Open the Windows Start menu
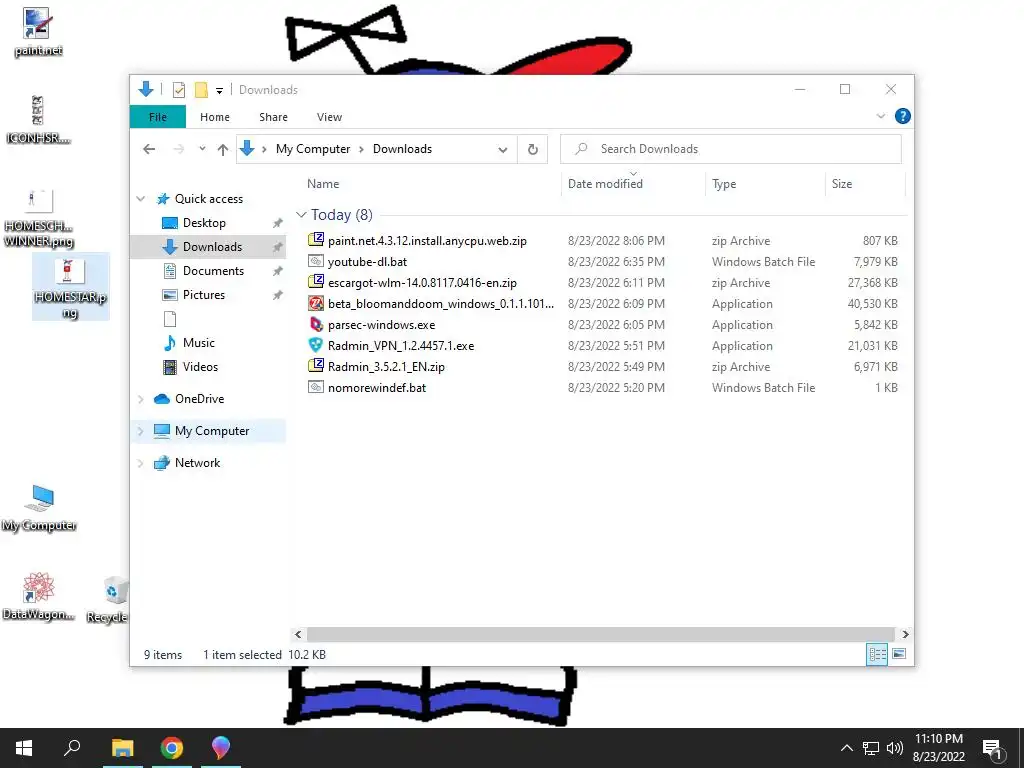Screen dimensions: 1024x768 pos(24,748)
